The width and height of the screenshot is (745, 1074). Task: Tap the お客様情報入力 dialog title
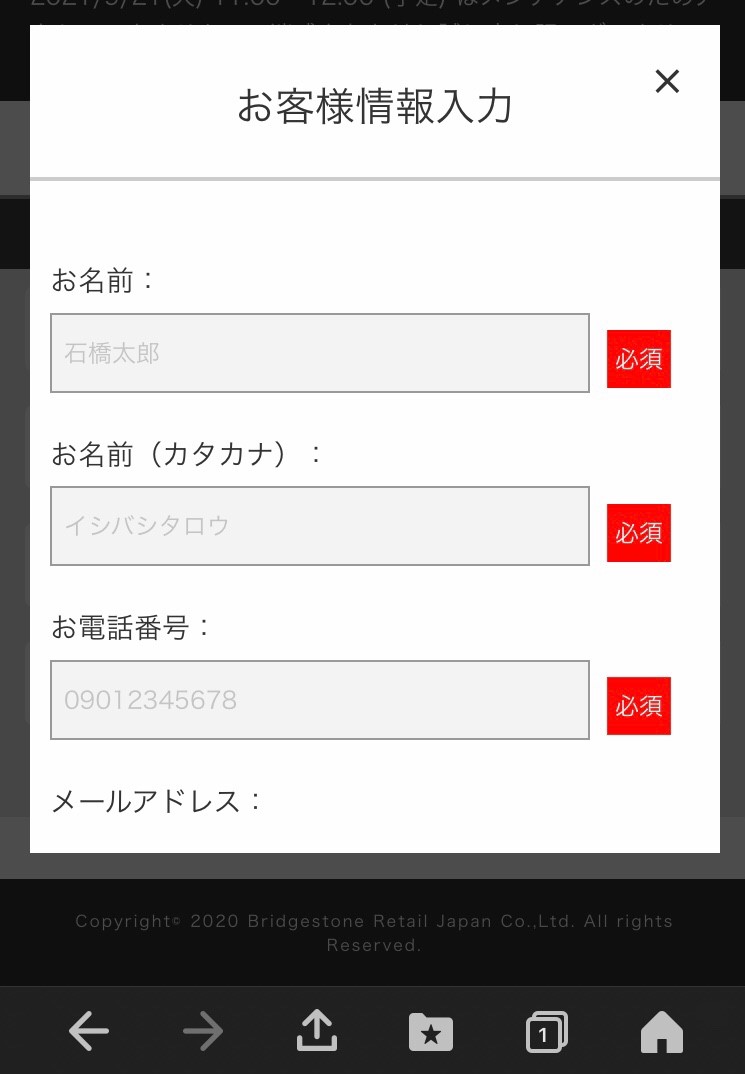[x=374, y=106]
